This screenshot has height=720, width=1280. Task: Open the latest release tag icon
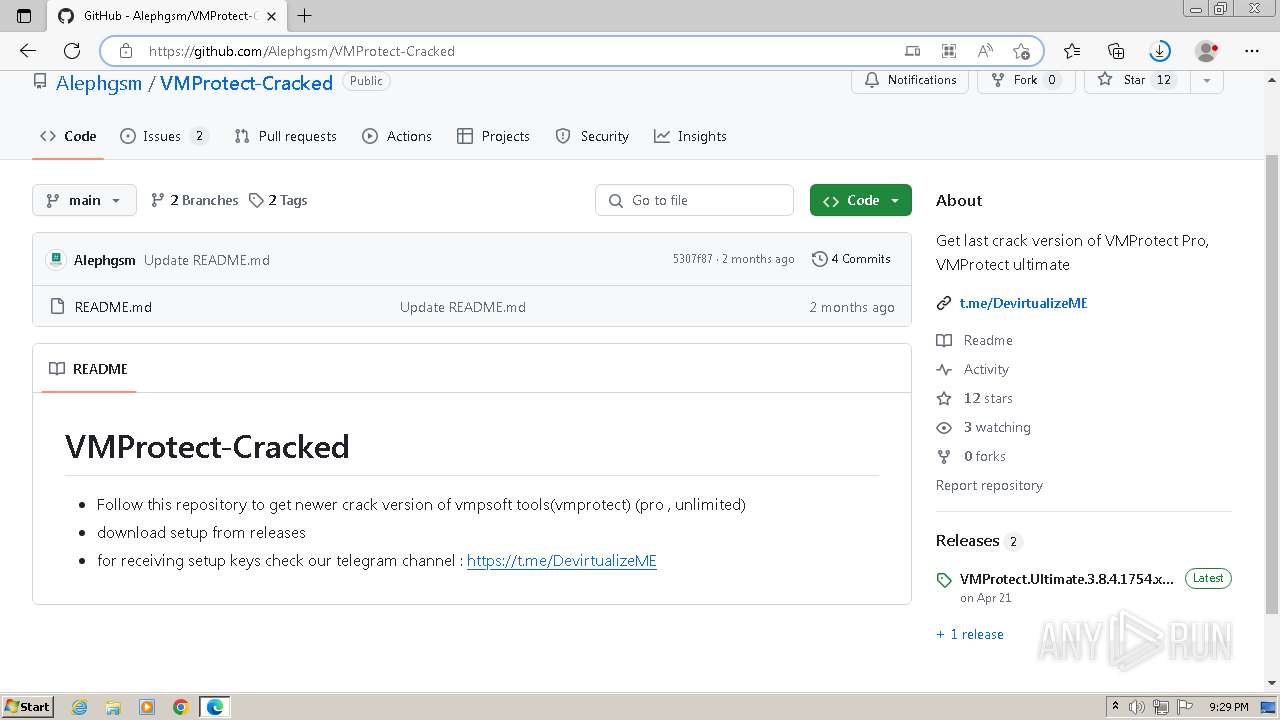tap(944, 580)
